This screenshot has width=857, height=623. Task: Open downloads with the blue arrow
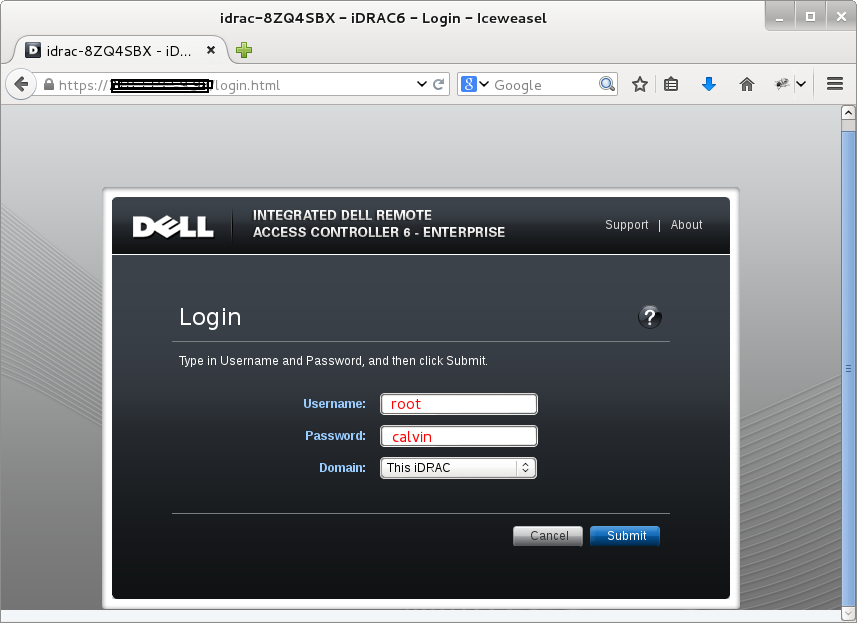(x=708, y=84)
